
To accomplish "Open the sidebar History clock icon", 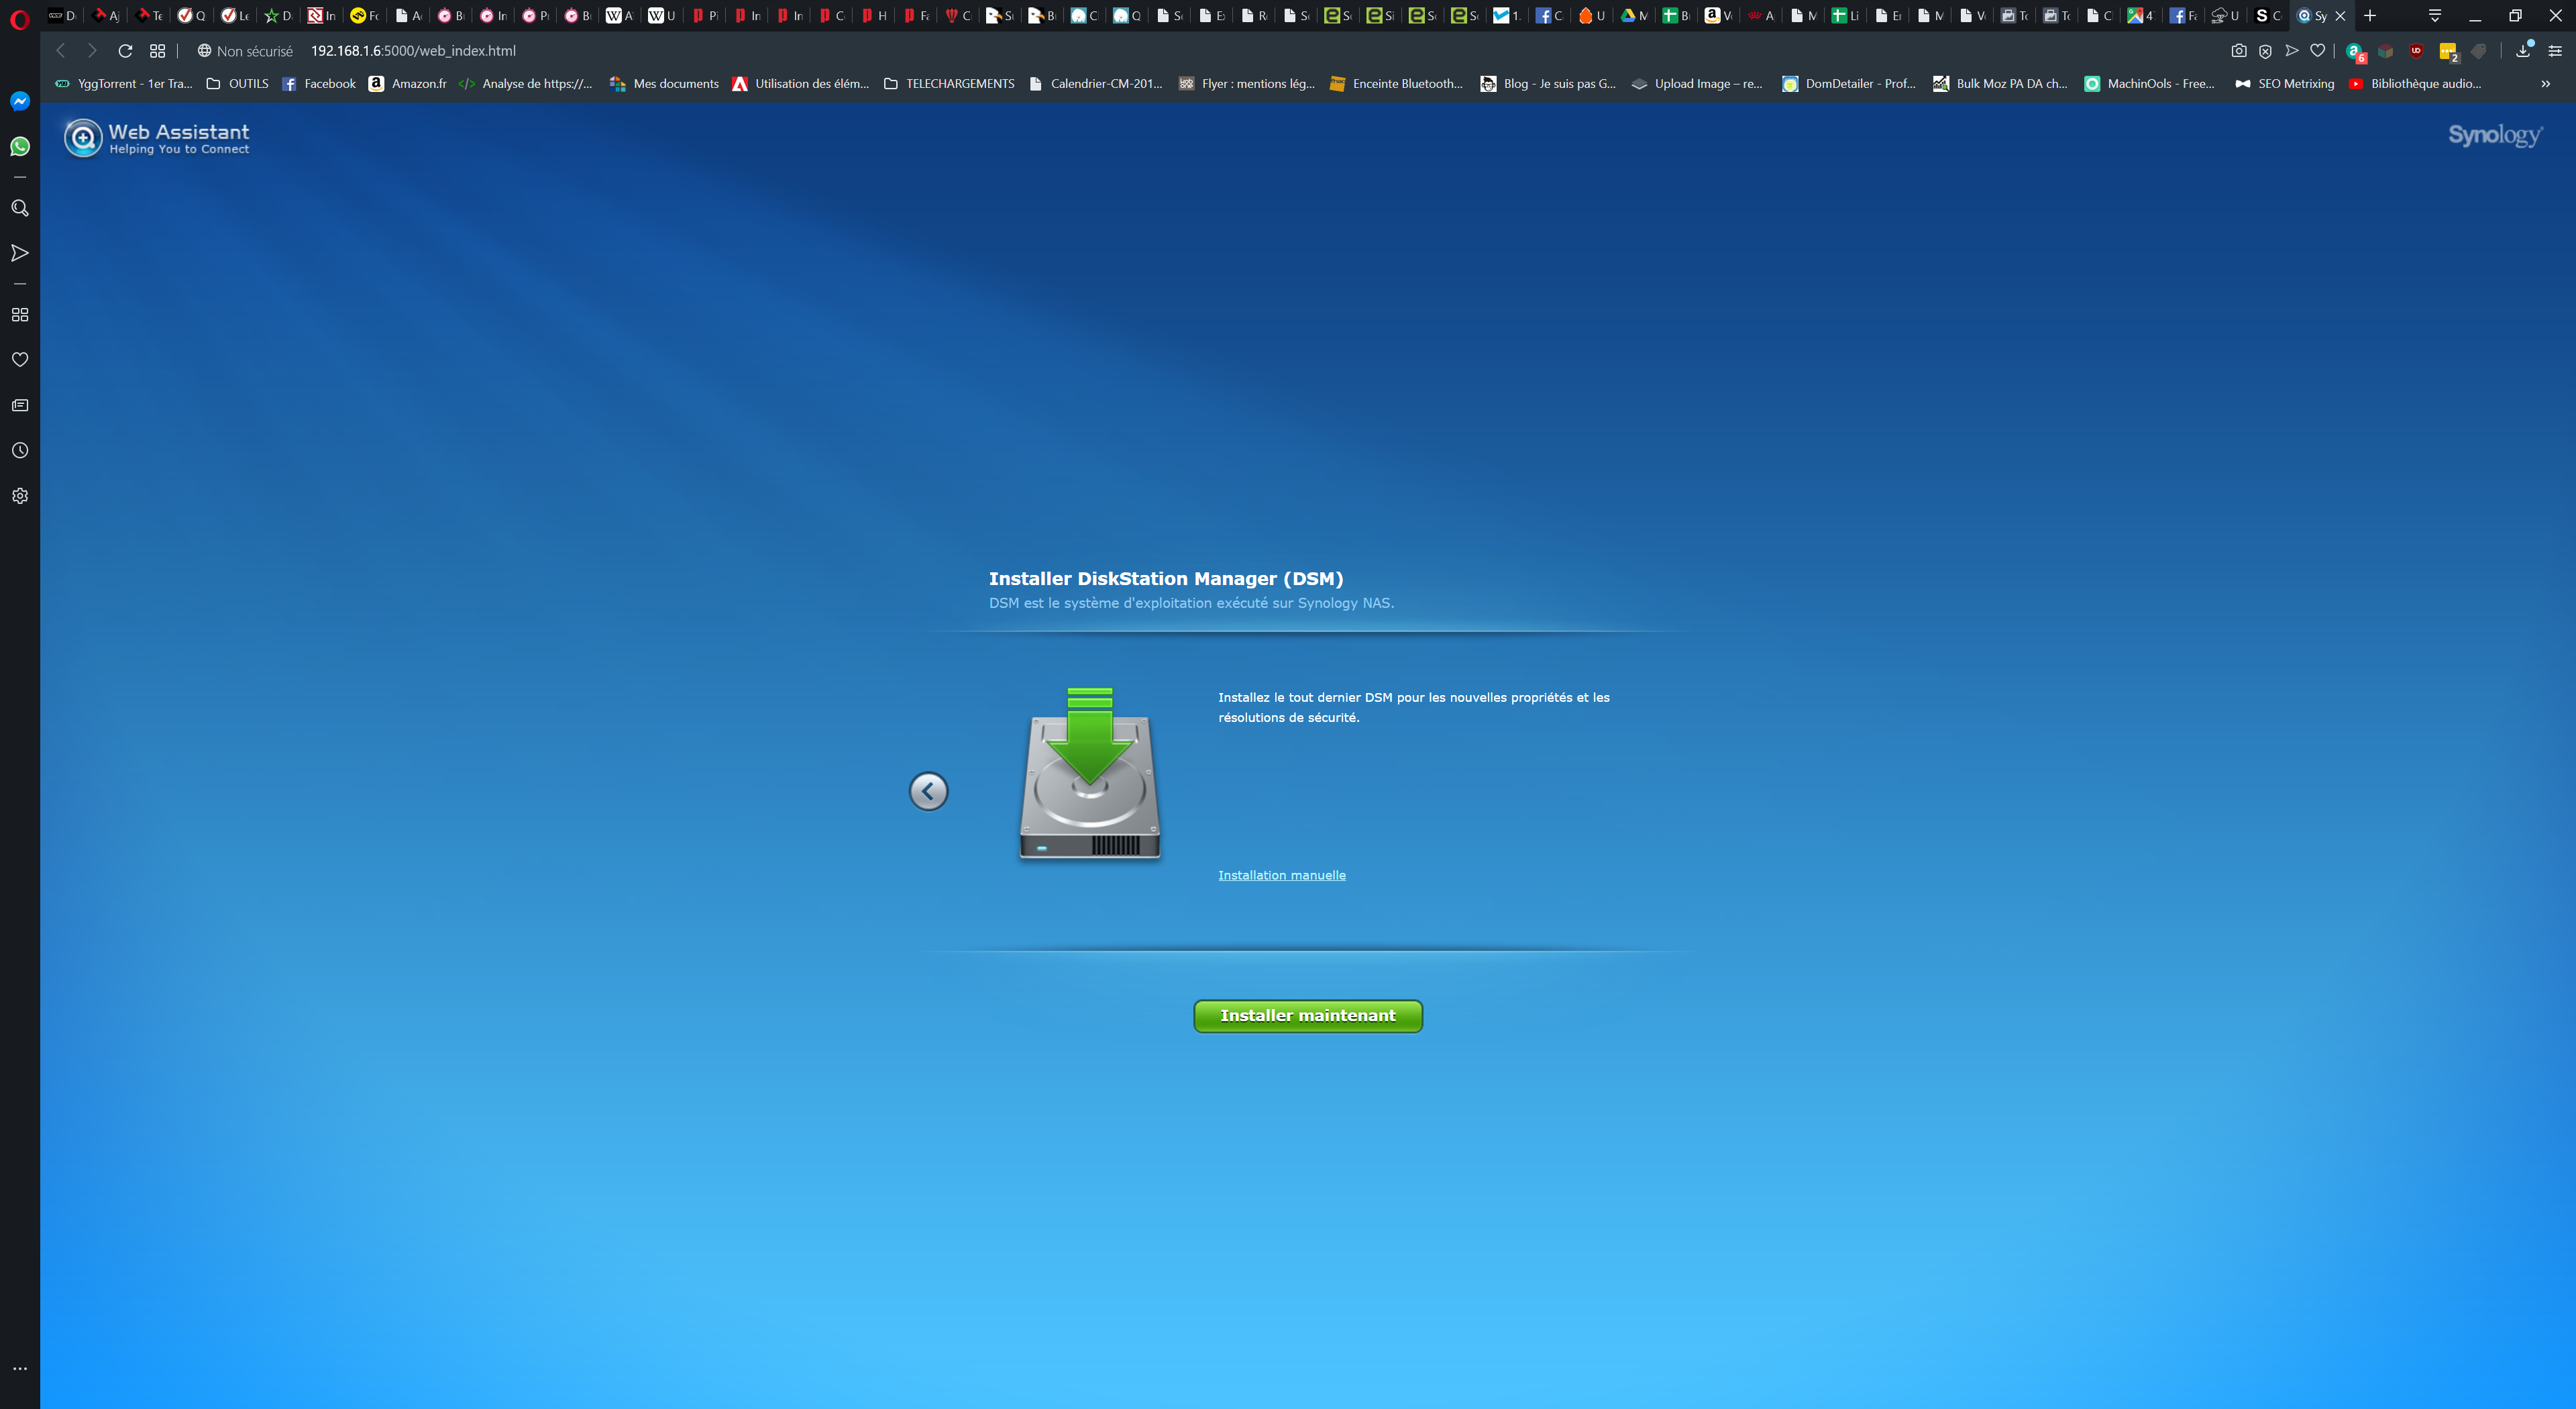I will 20,451.
